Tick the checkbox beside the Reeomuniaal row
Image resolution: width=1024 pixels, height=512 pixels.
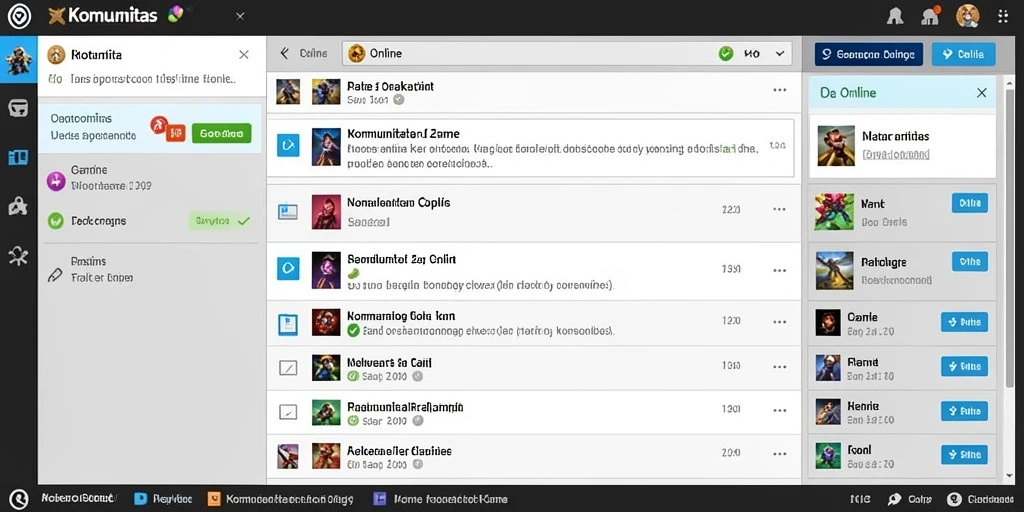pos(288,411)
